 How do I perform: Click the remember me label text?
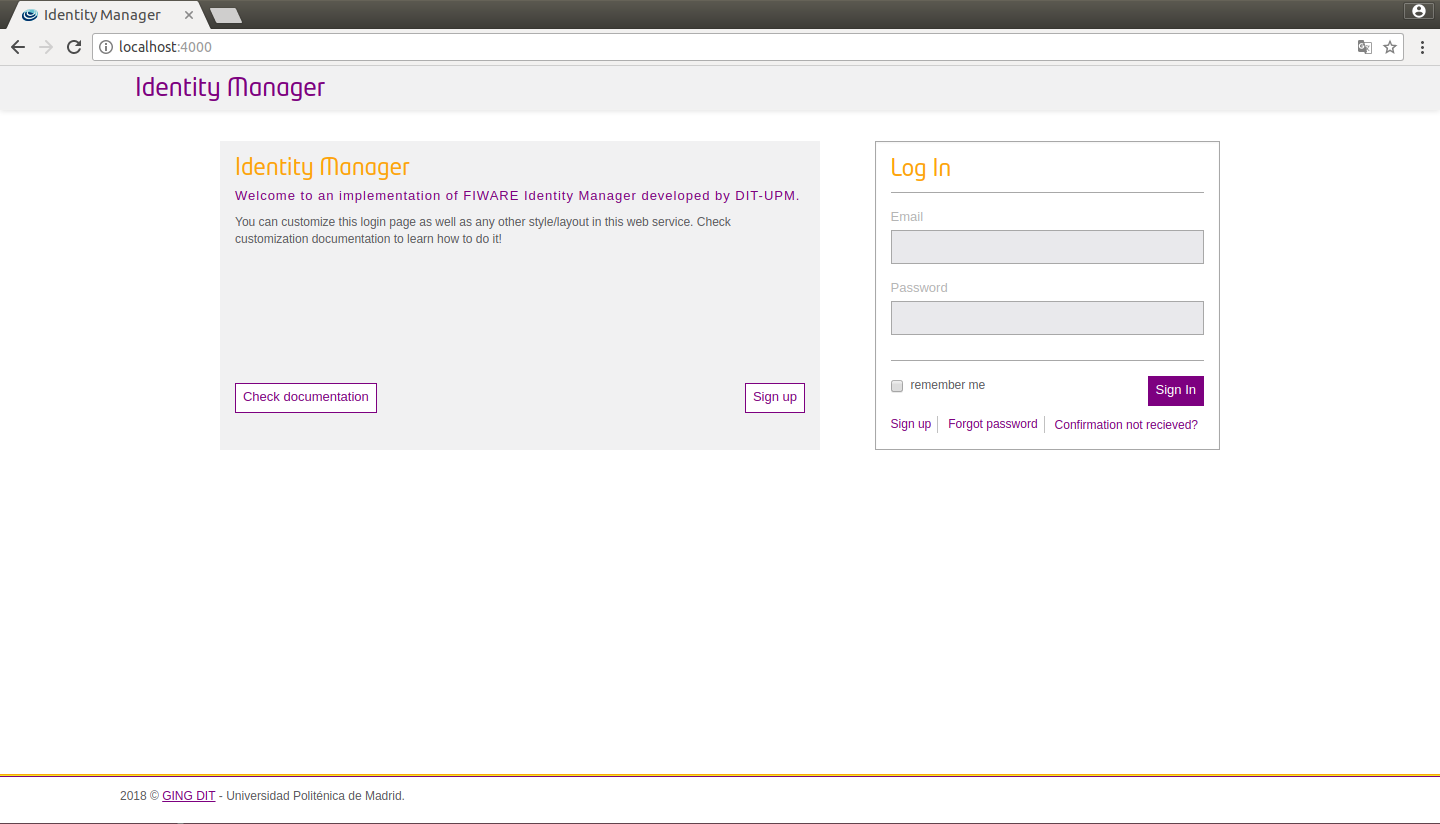point(948,385)
